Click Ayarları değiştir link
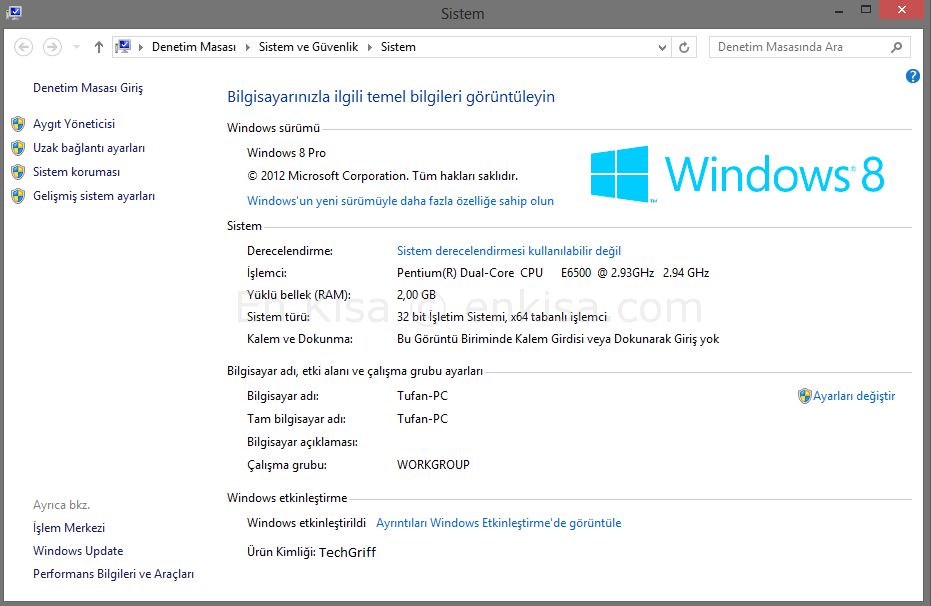This screenshot has height=606, width=931. (x=854, y=396)
